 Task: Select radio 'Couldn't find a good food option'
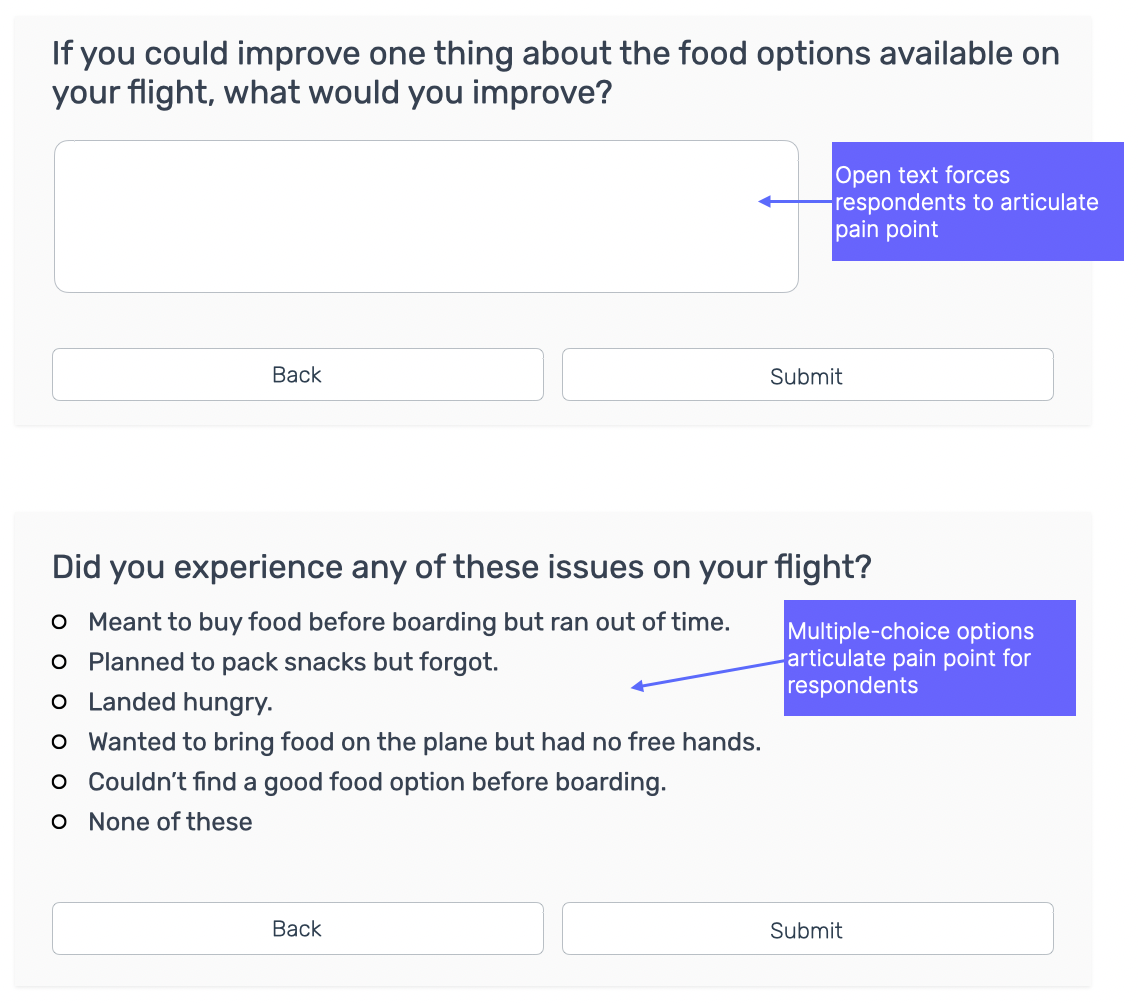(x=59, y=782)
